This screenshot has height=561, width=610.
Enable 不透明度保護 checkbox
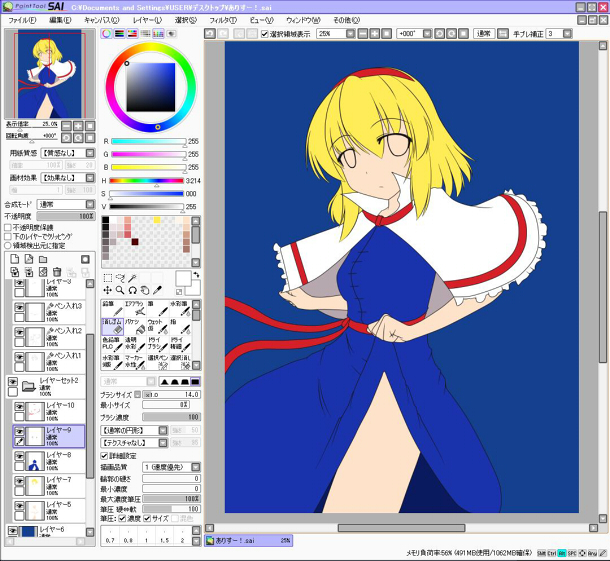(x=8, y=227)
